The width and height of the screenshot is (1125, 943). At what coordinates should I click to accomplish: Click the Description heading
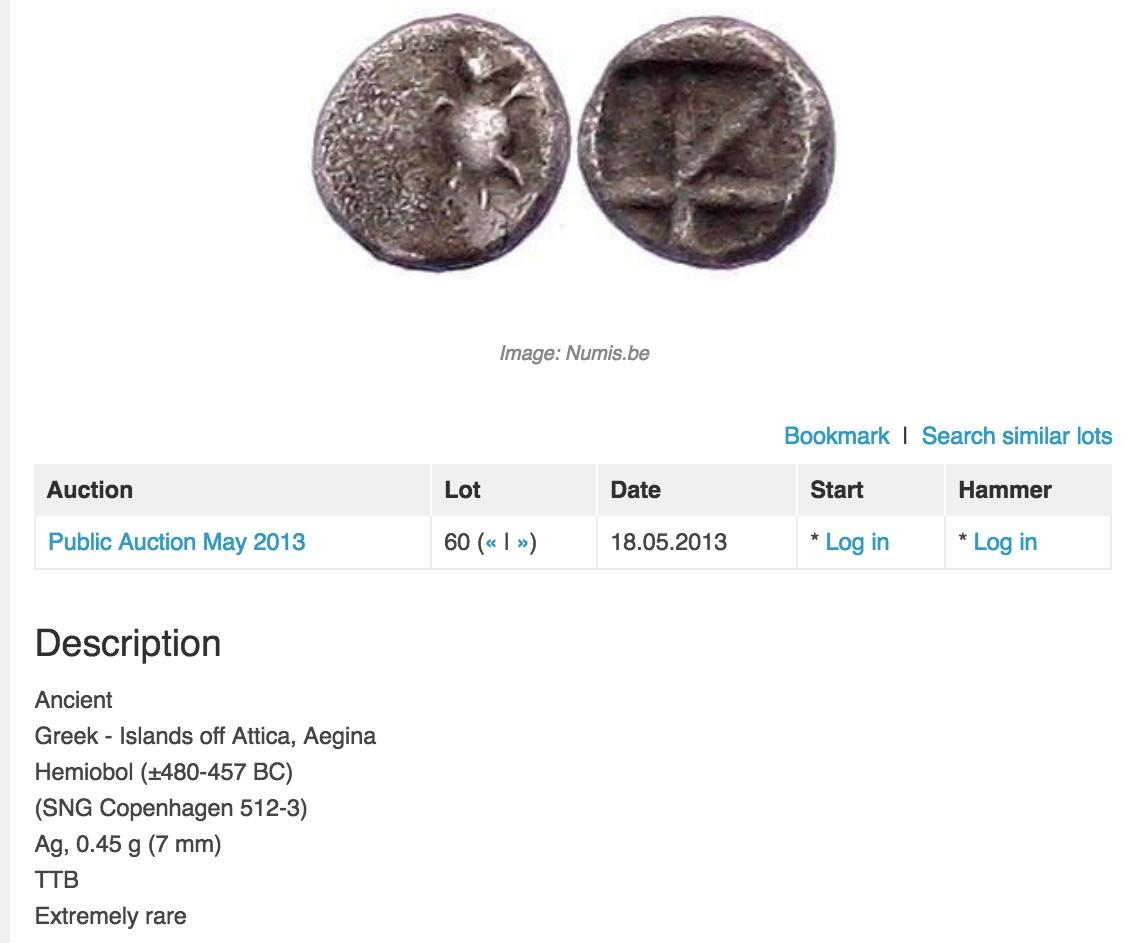[128, 643]
